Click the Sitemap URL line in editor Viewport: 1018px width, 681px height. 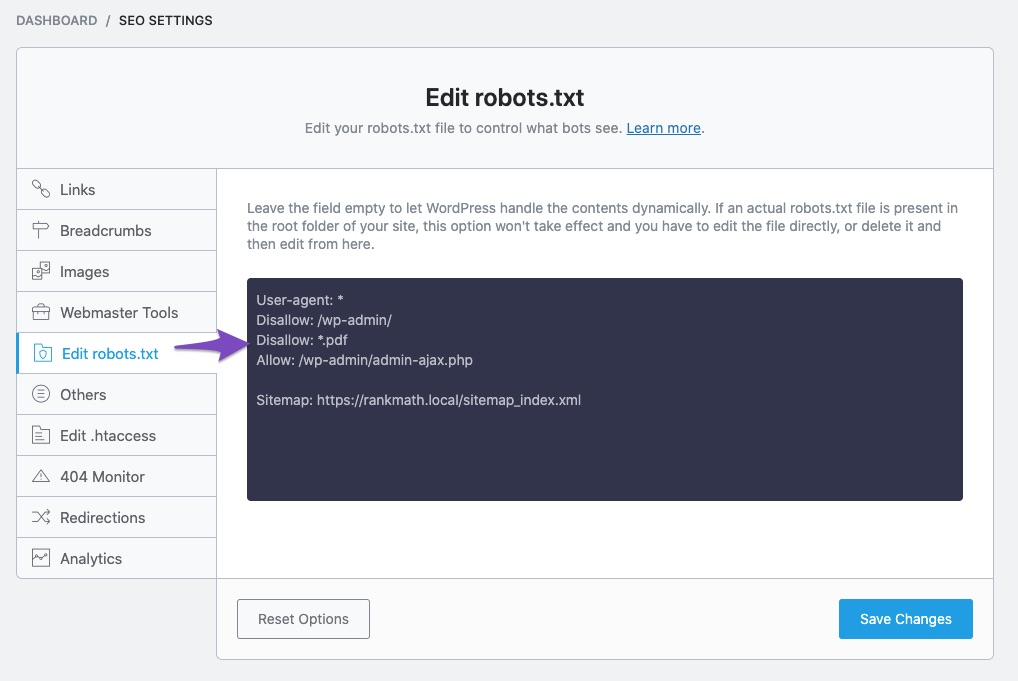[418, 400]
